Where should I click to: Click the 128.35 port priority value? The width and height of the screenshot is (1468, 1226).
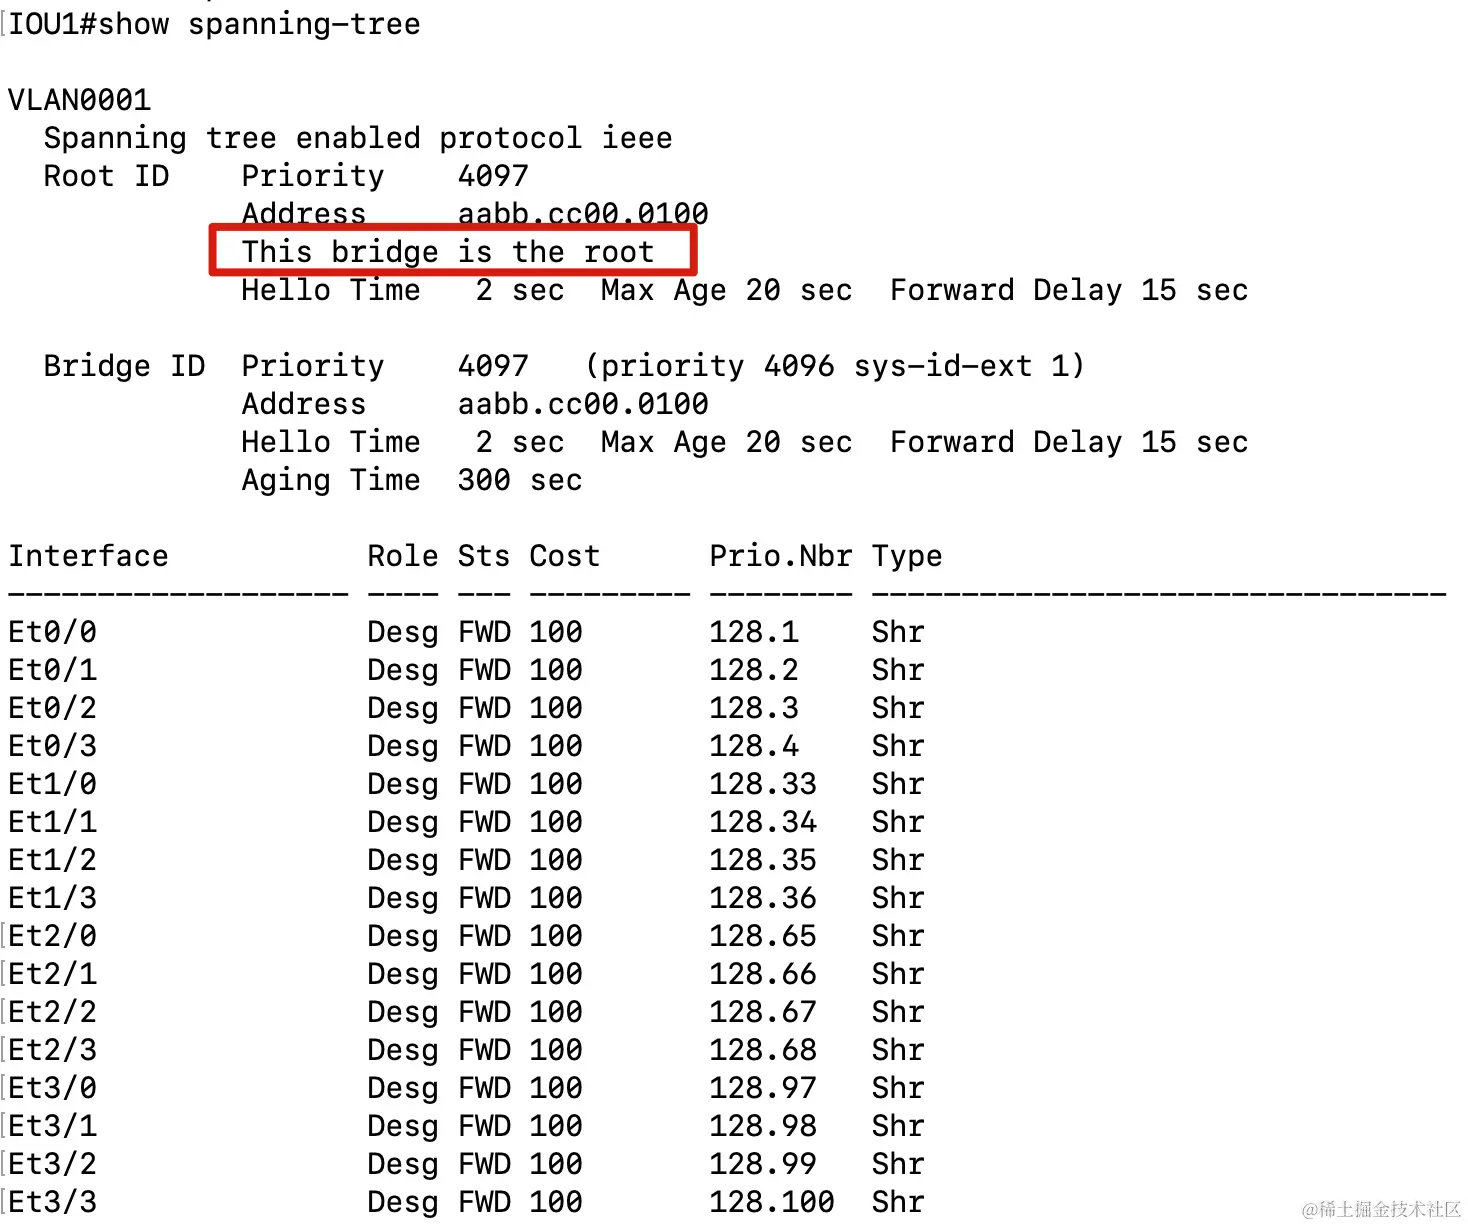coord(763,860)
